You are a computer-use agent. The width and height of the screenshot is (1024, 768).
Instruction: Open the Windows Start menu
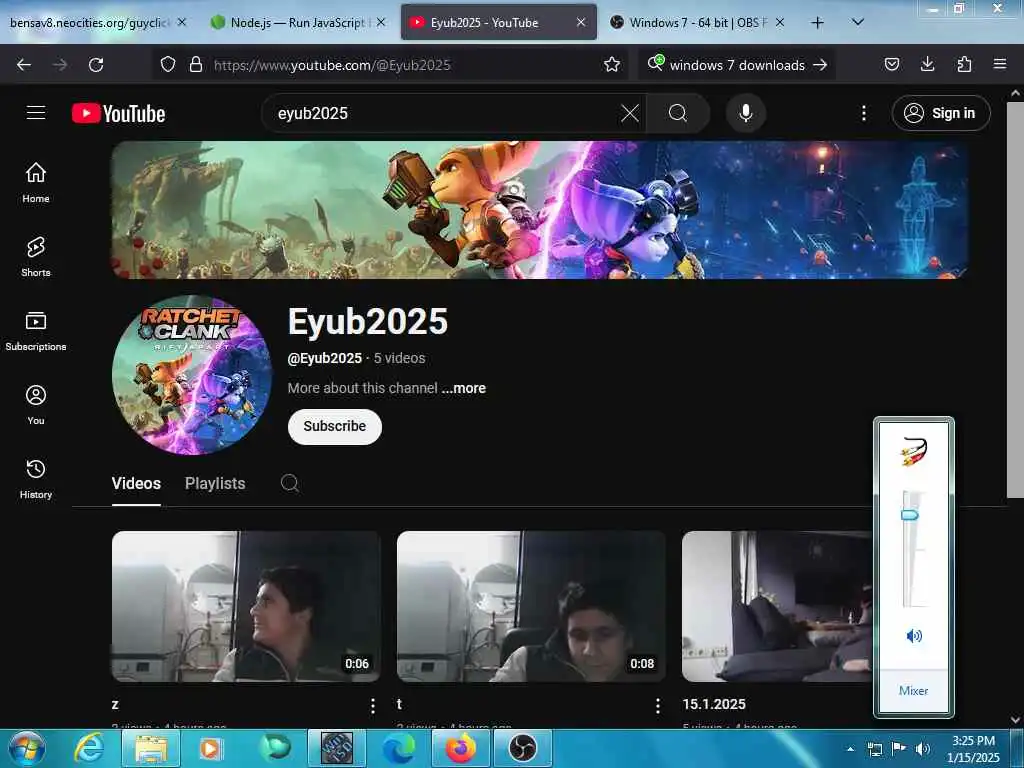tap(27, 748)
